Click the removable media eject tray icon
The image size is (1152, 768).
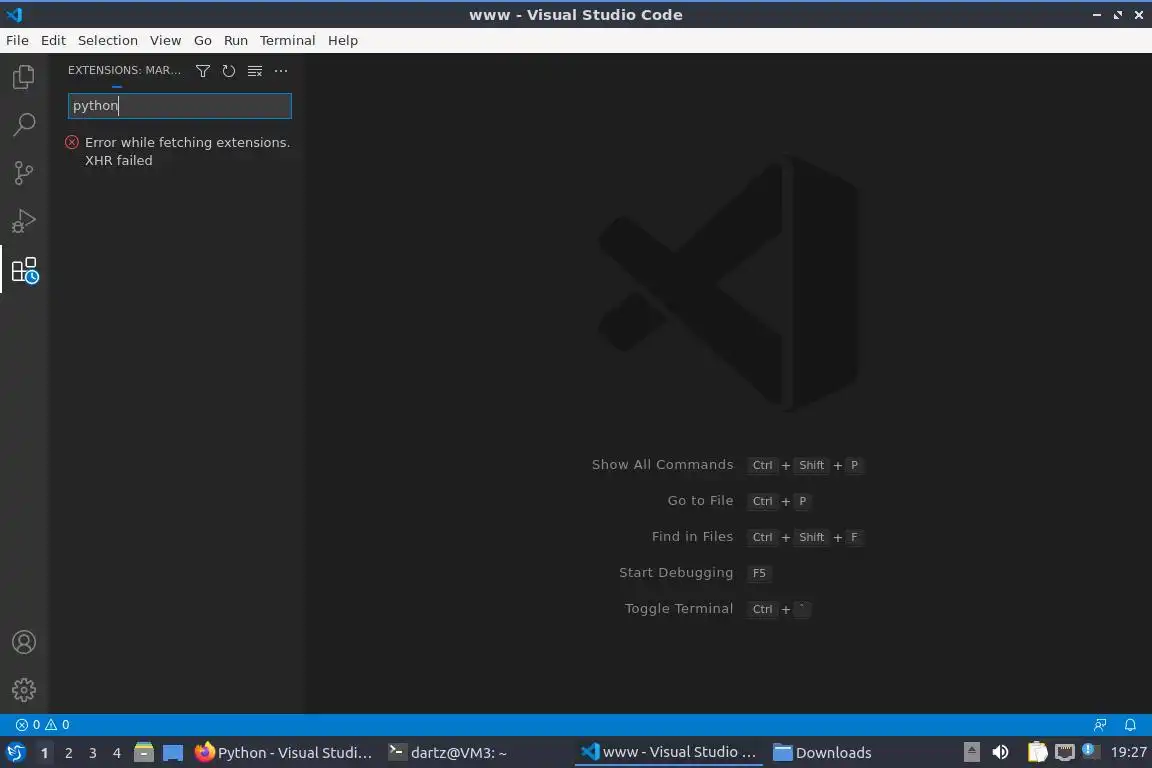pos(971,752)
